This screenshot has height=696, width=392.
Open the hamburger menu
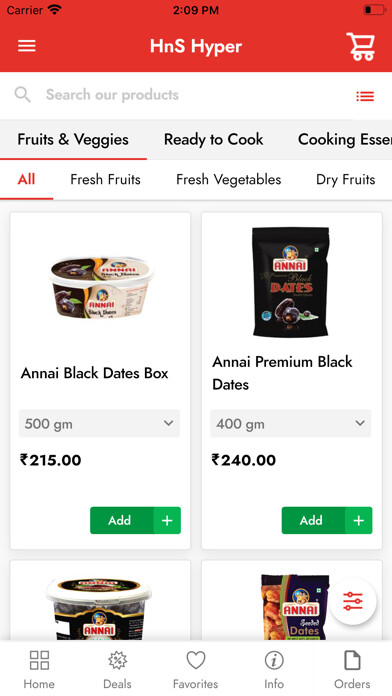pos(27,46)
